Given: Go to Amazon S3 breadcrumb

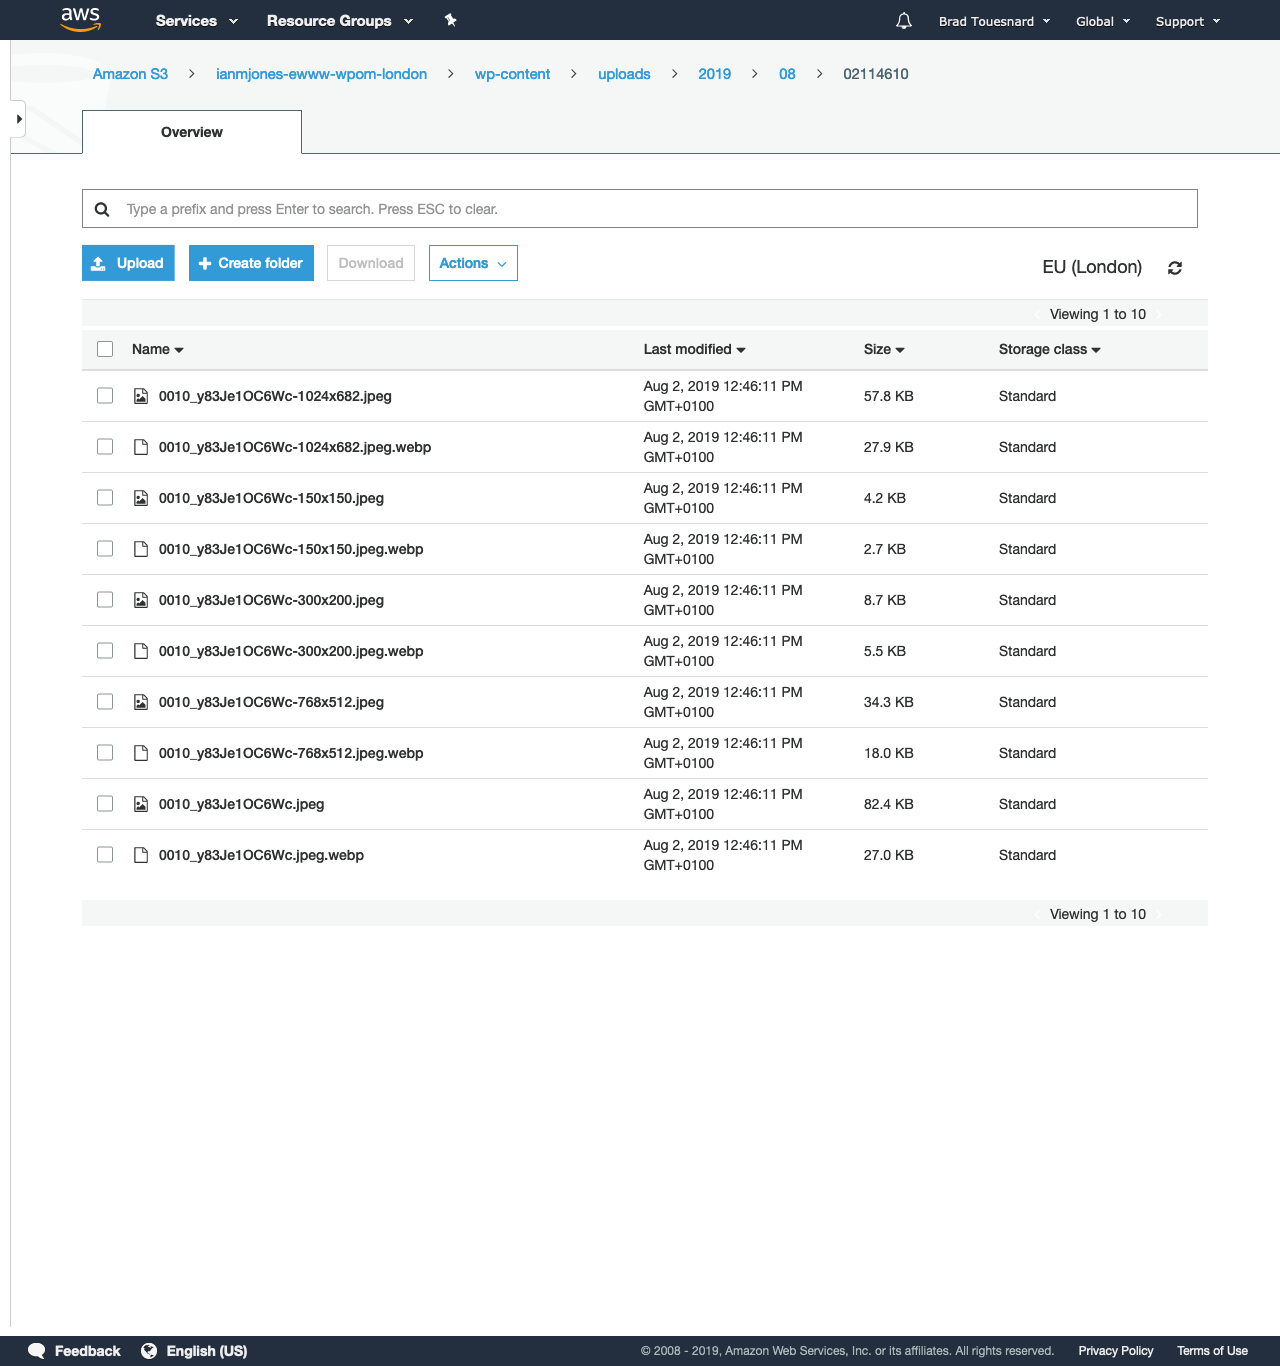Looking at the screenshot, I should tap(130, 74).
